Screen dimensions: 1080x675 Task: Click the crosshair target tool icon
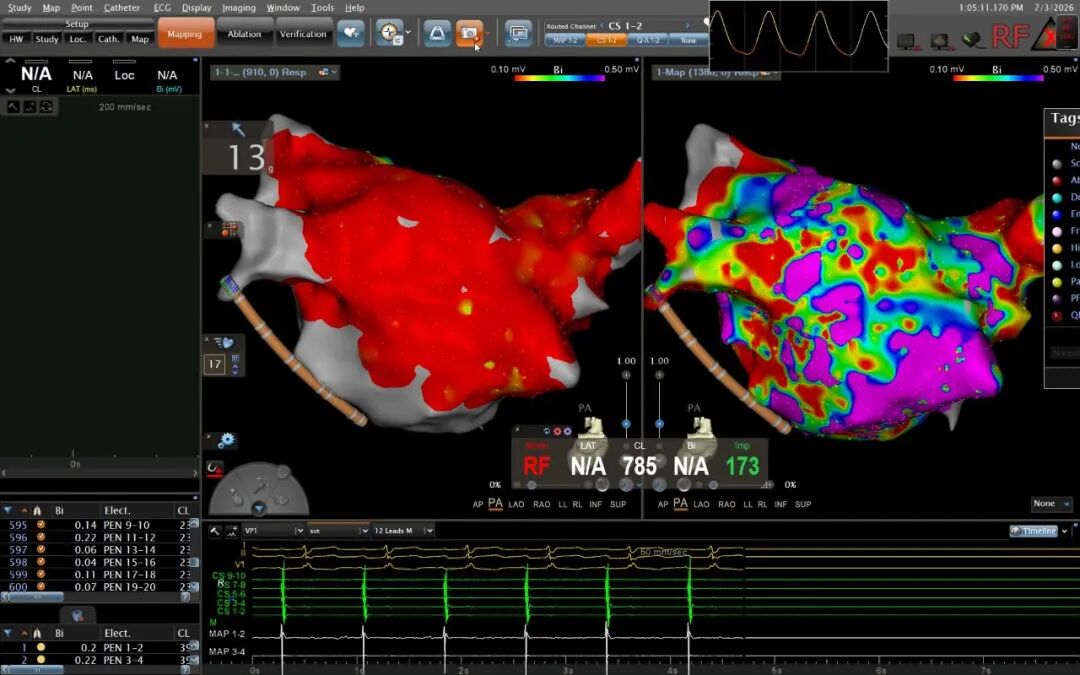click(389, 33)
